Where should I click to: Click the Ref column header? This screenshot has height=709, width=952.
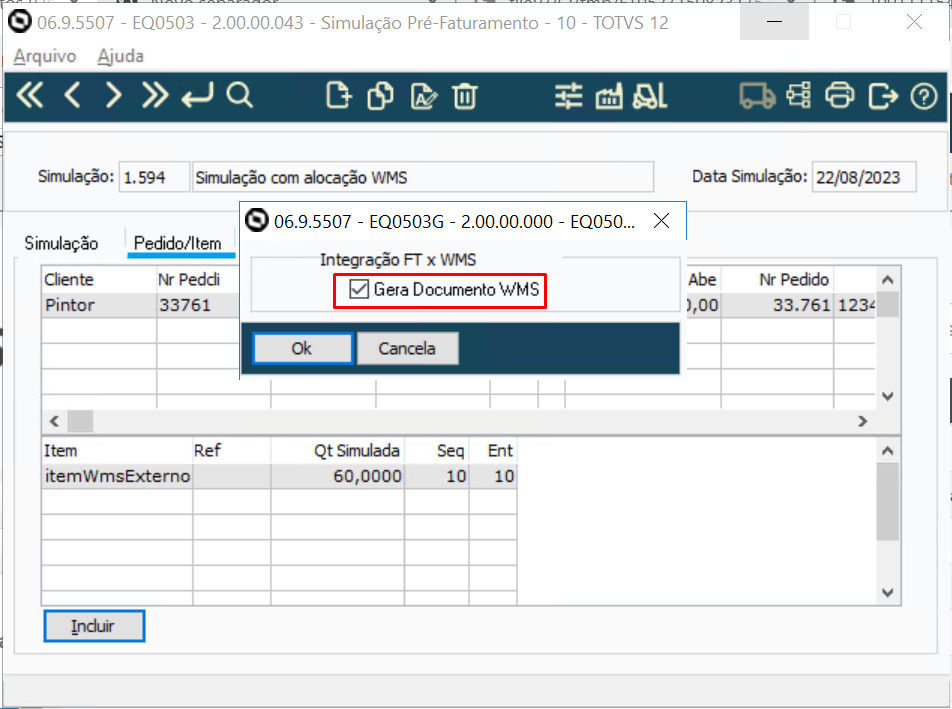click(x=231, y=450)
